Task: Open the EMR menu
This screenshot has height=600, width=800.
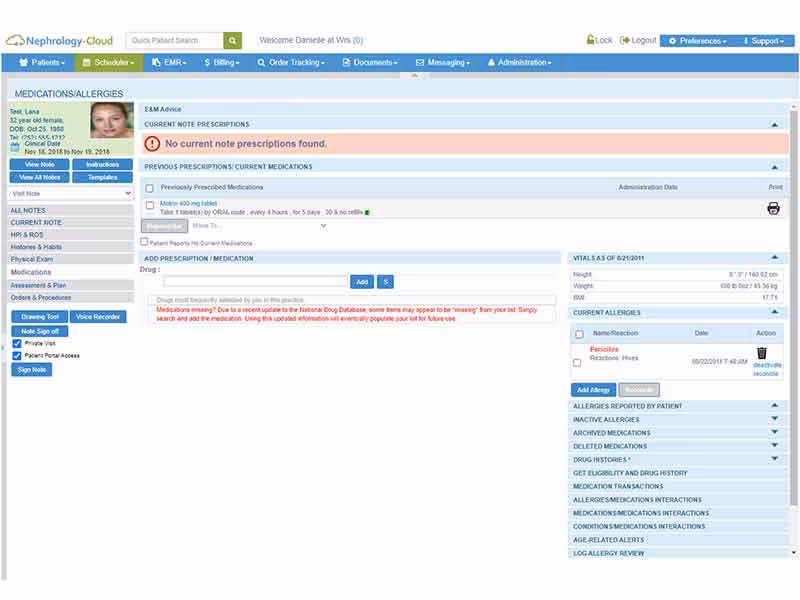Action: click(169, 62)
